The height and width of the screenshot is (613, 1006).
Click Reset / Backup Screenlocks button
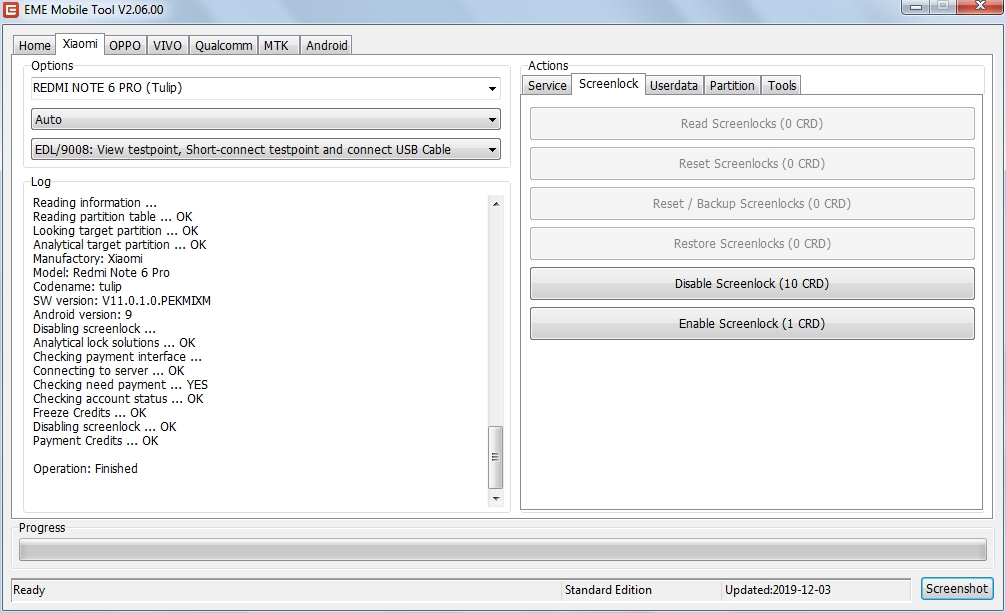[752, 203]
